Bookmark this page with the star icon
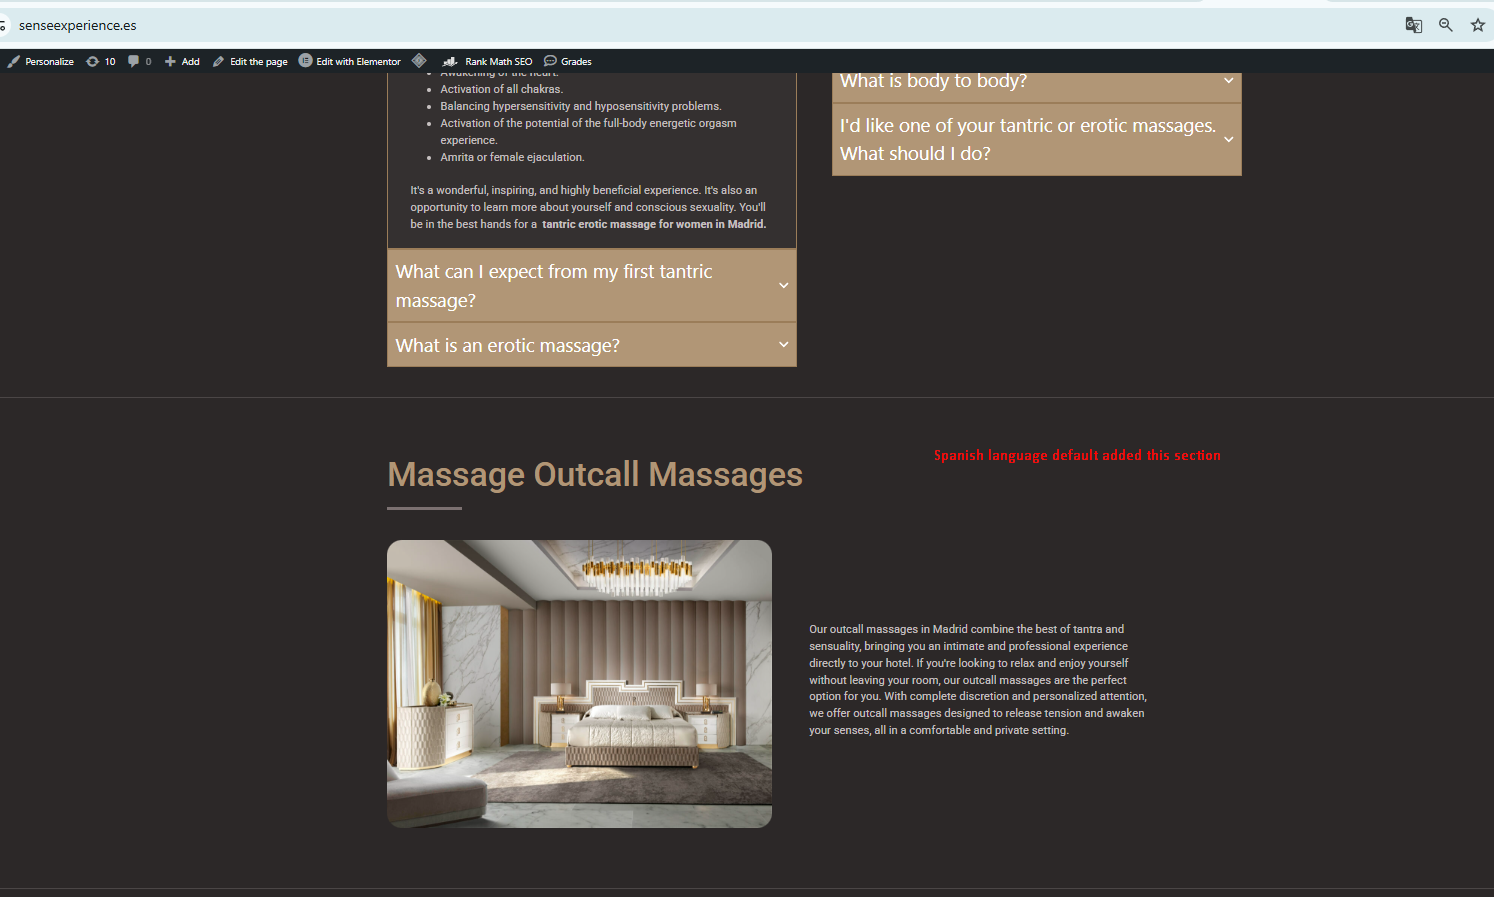1494x897 pixels. click(x=1477, y=25)
